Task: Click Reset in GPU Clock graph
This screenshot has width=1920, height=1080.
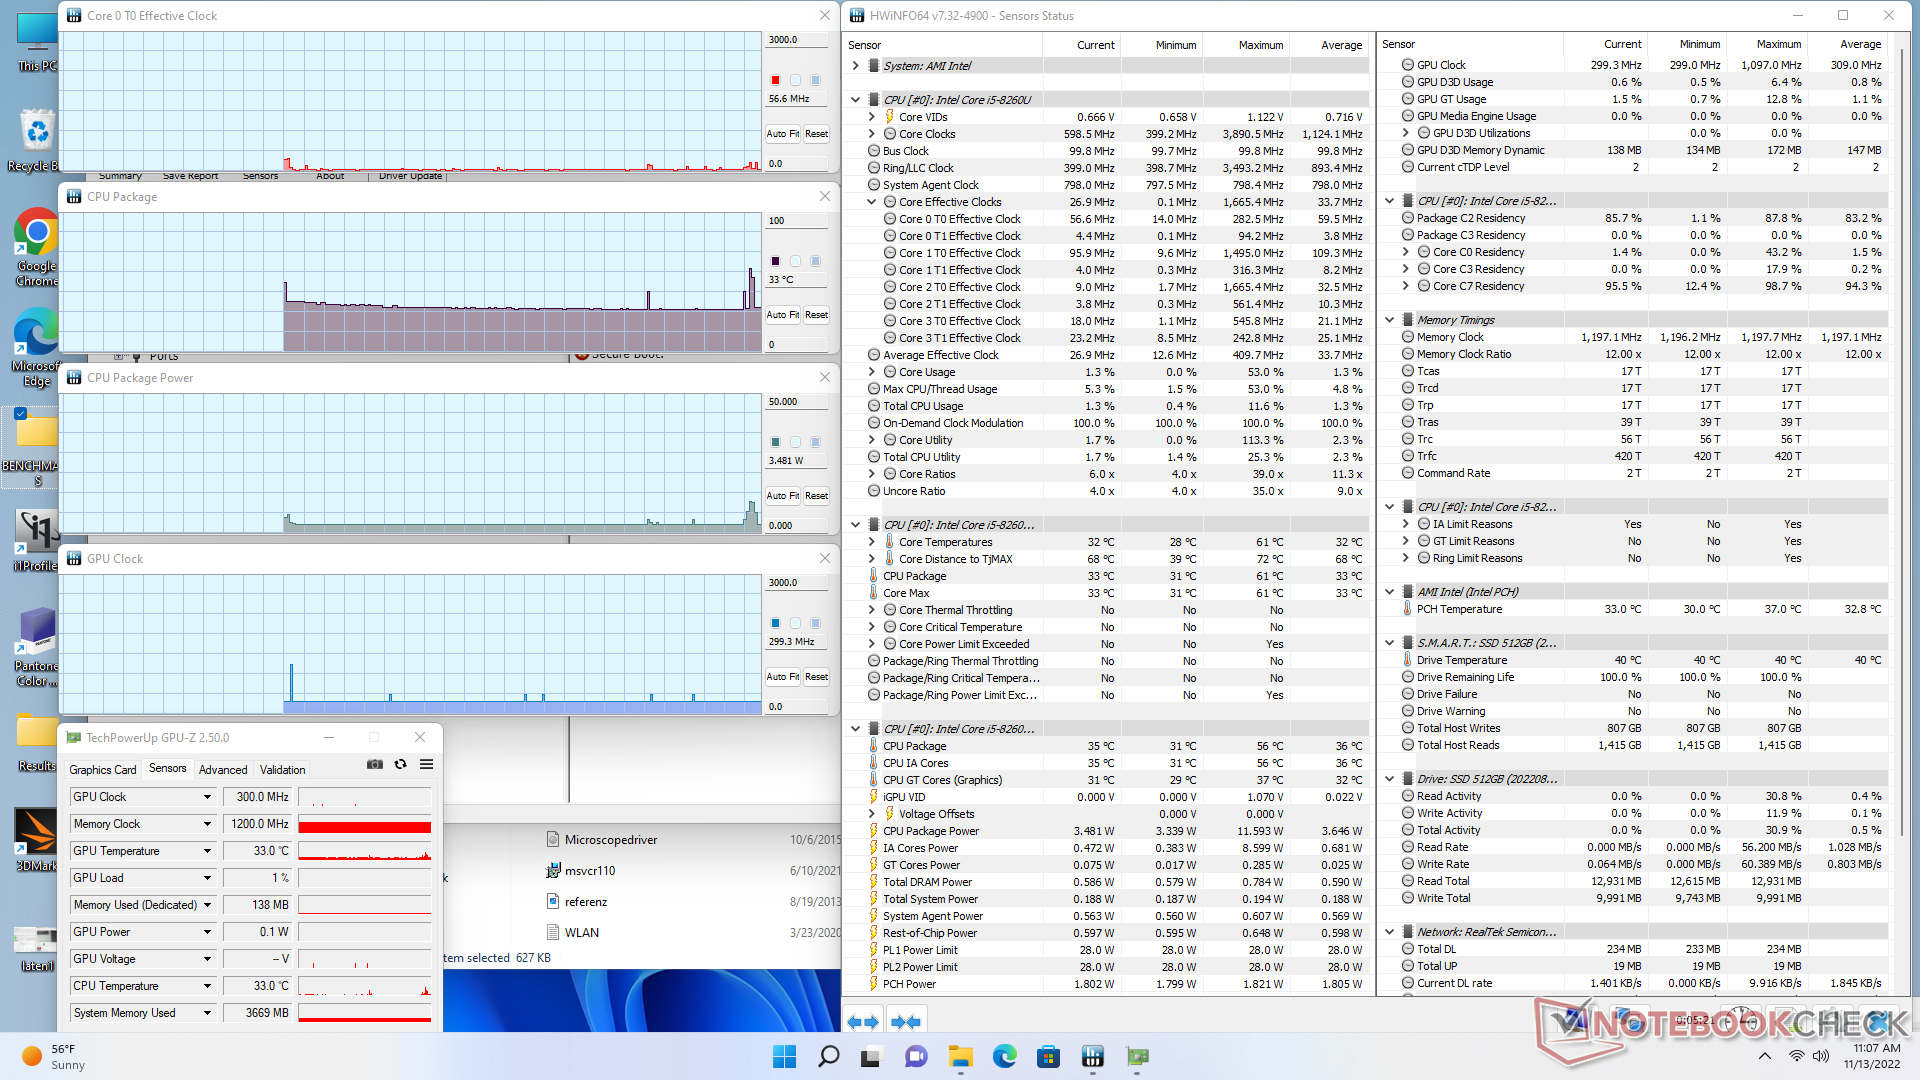Action: [817, 677]
